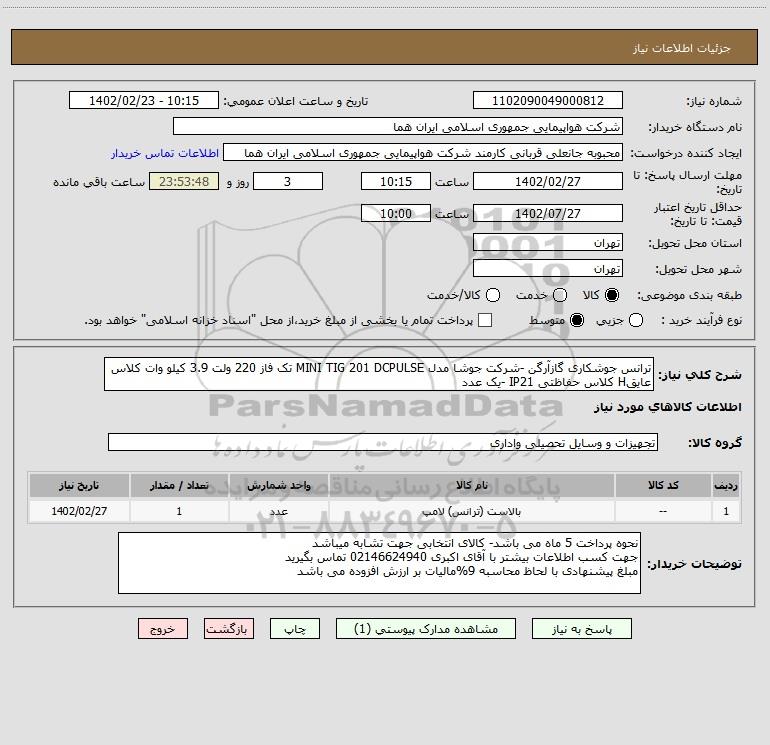
Task: Click the ردیف column header
Action: (x=726, y=485)
